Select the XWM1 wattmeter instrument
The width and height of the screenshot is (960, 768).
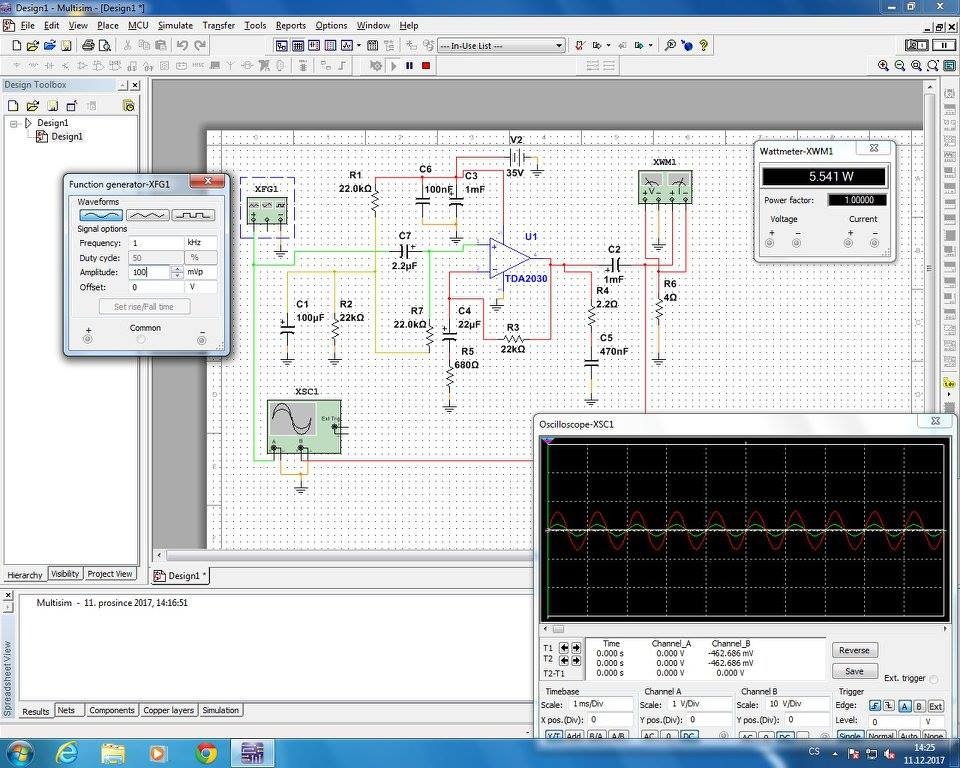(x=665, y=187)
